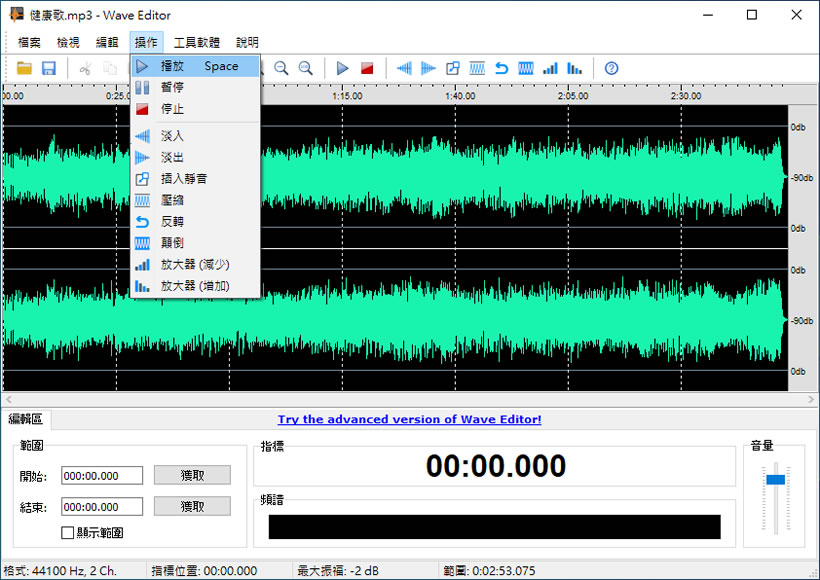Image resolution: width=820 pixels, height=580 pixels.
Task: Open help via the question mark icon
Action: pyautogui.click(x=612, y=68)
